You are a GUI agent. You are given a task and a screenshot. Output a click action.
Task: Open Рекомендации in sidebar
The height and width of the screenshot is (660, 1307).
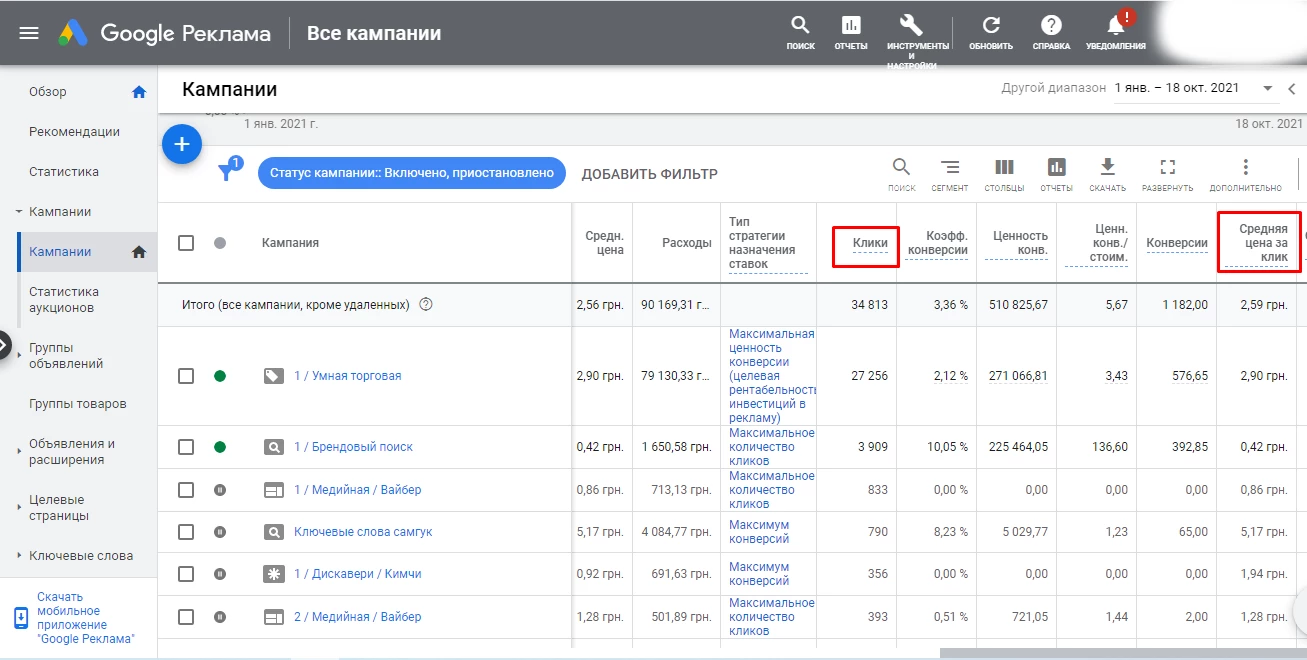[74, 132]
